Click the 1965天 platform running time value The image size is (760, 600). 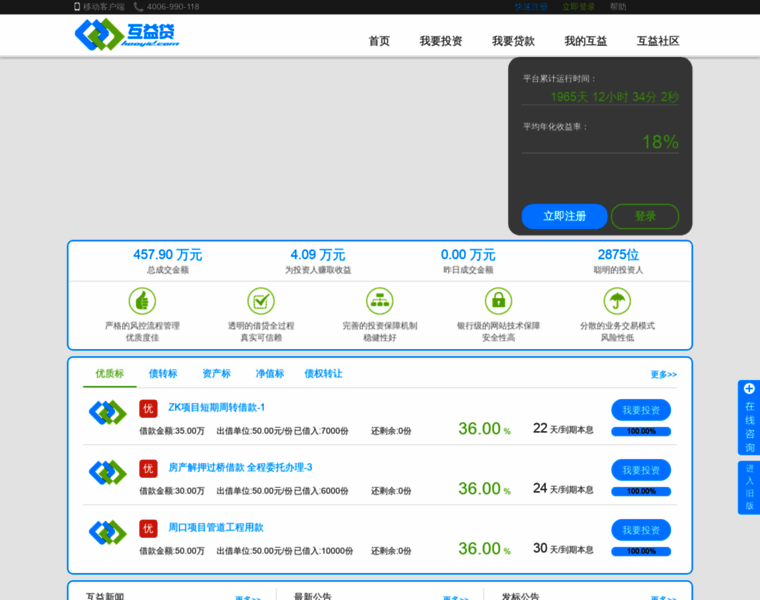pyautogui.click(x=615, y=97)
